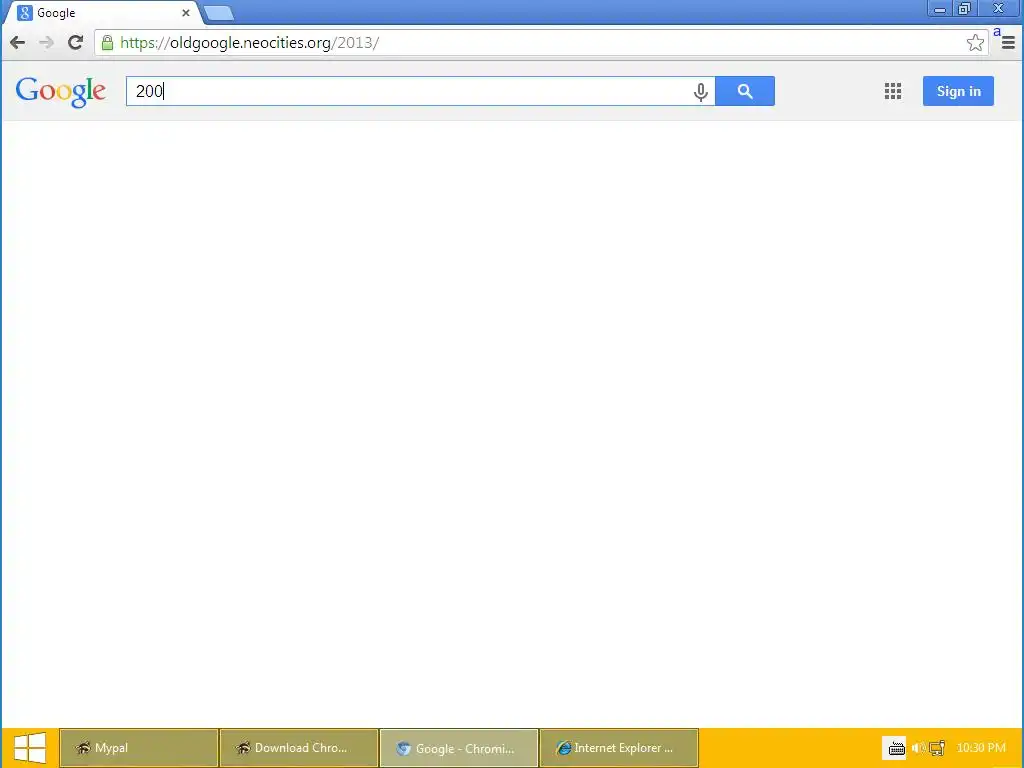
Task: Open a new tab with the tab button
Action: pos(218,13)
